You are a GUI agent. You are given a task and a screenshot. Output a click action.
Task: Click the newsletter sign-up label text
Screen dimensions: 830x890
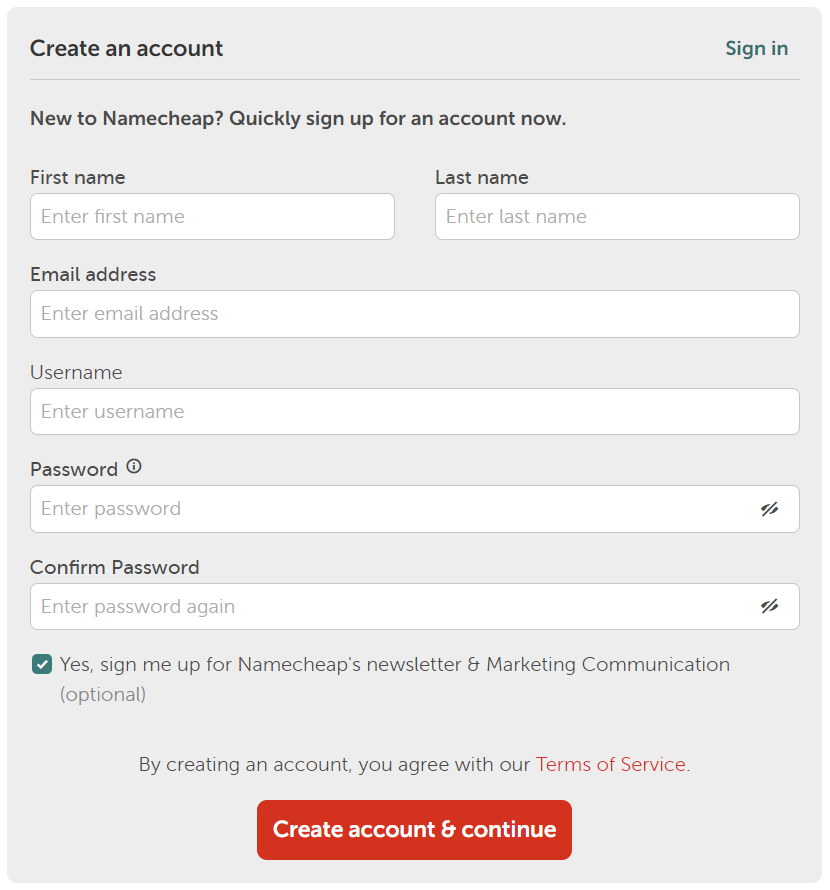(x=395, y=679)
